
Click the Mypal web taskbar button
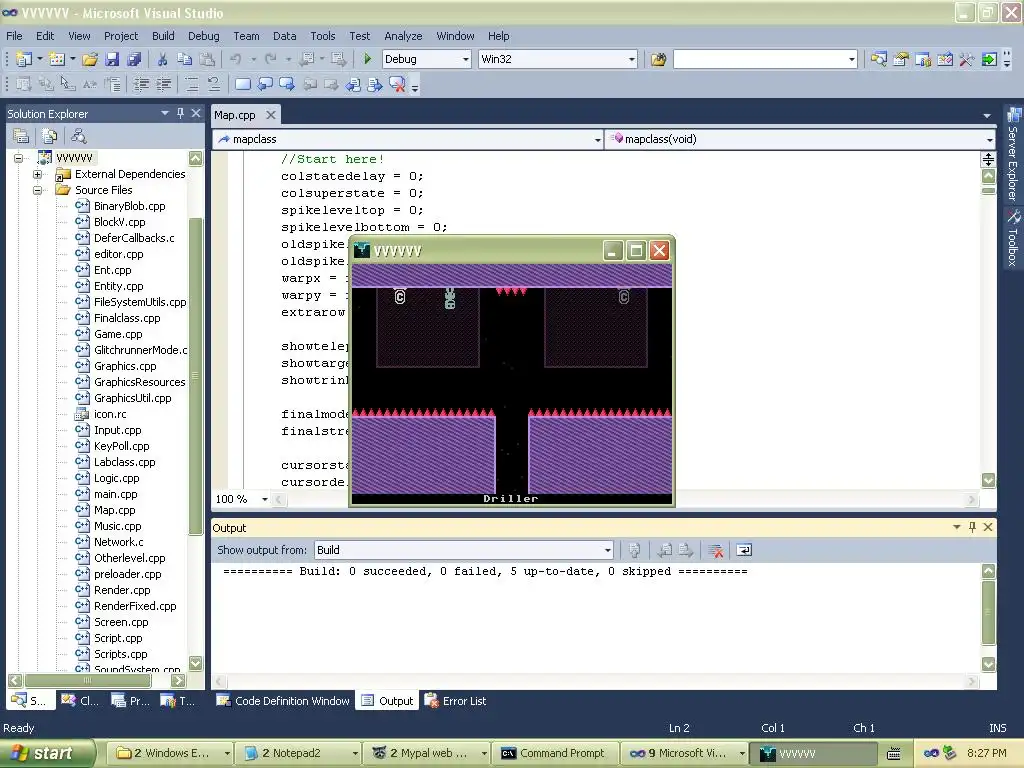click(x=428, y=753)
